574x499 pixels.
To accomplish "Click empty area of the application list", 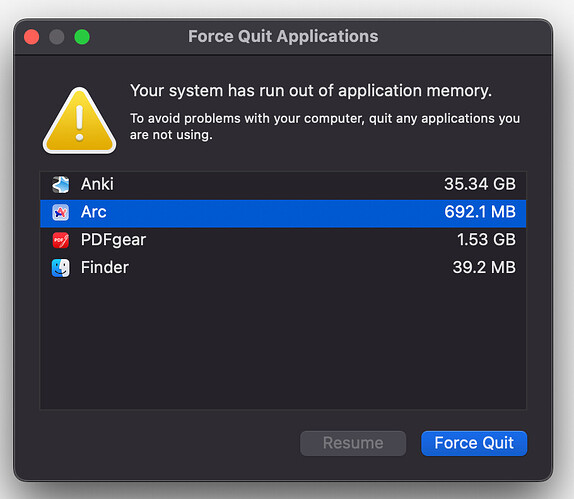I will pyautogui.click(x=283, y=344).
